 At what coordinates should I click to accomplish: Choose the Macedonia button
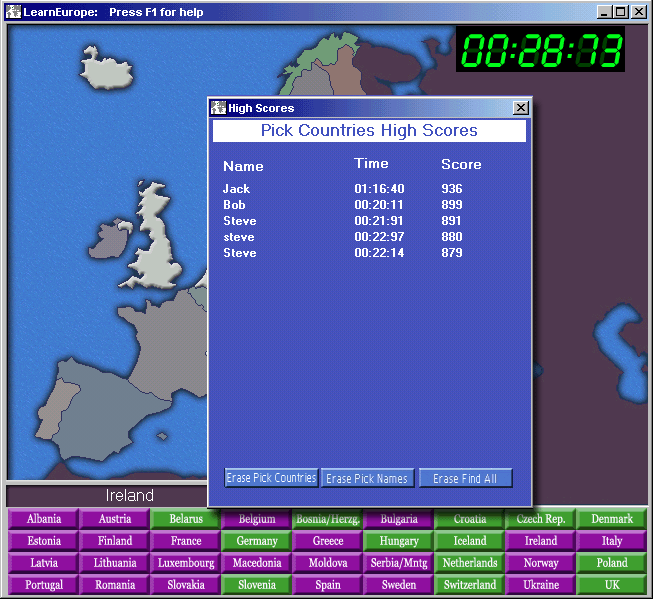[x=257, y=563]
